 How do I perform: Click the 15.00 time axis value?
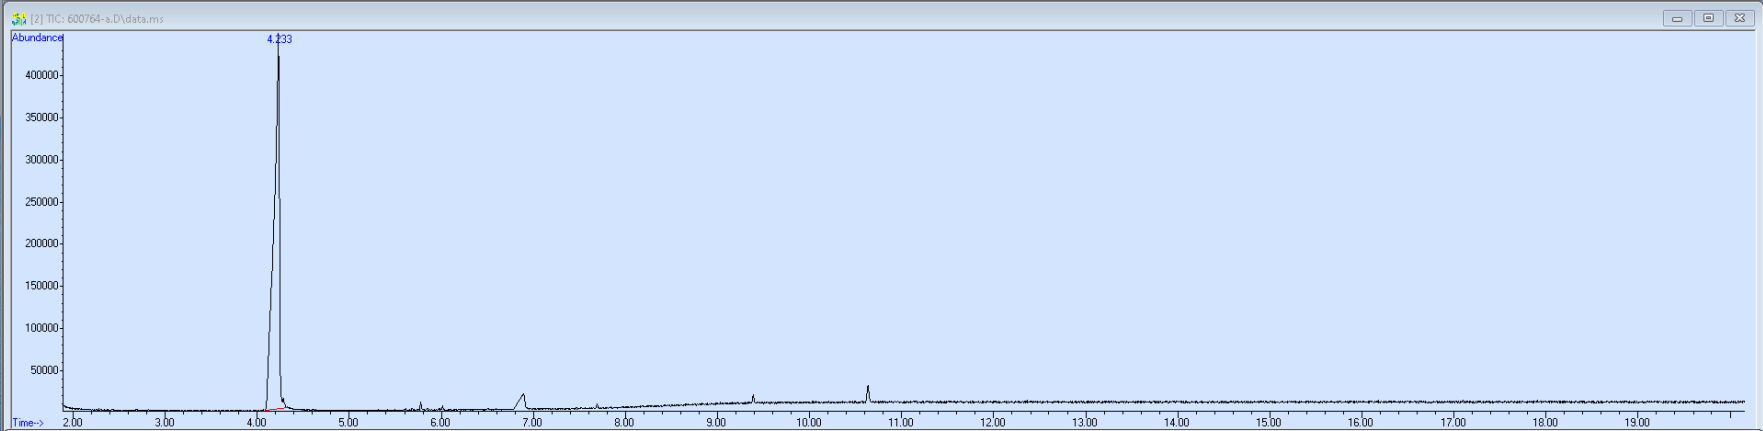coord(1268,423)
